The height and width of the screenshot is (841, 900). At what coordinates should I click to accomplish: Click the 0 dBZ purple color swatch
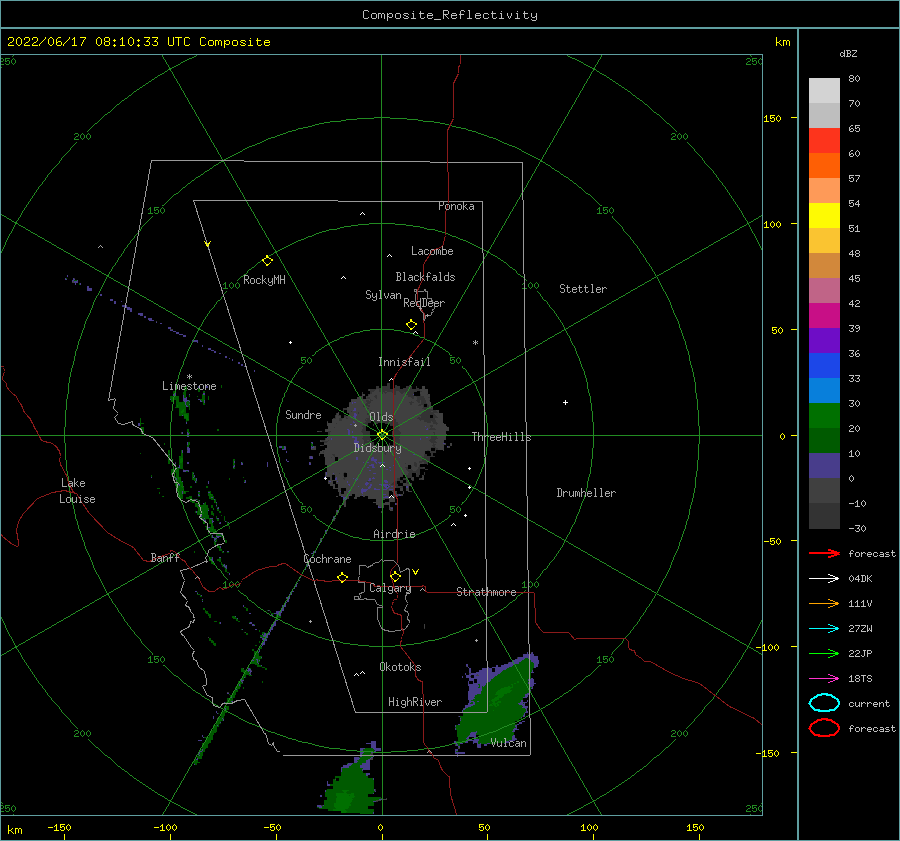click(824, 466)
